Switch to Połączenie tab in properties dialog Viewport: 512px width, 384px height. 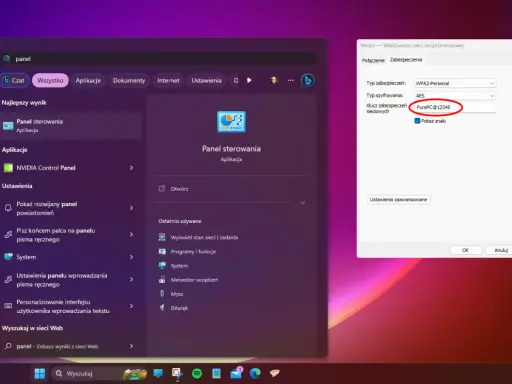pyautogui.click(x=373, y=60)
